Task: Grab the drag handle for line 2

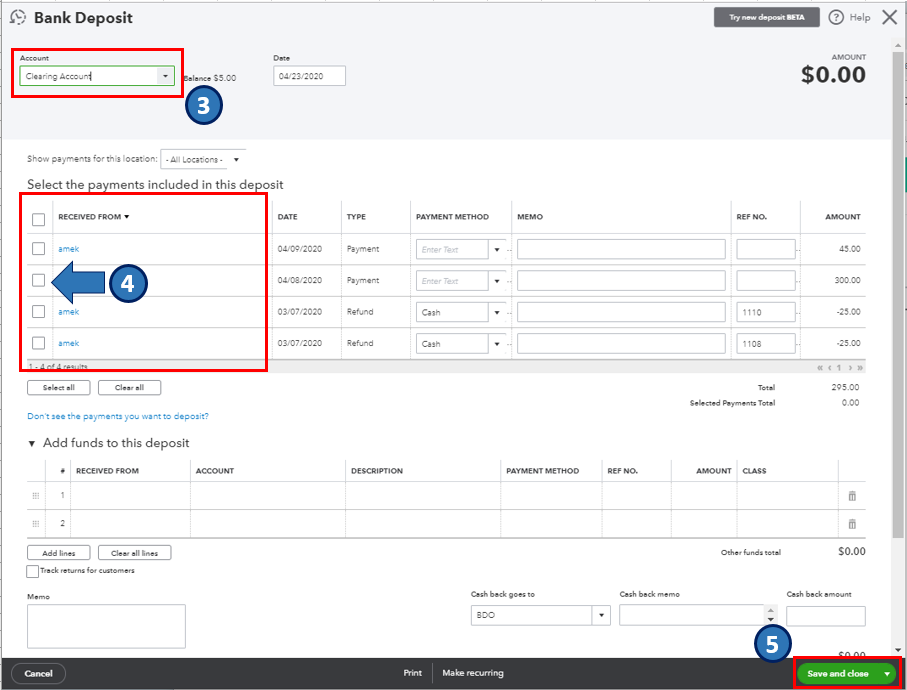Action: 37,523
